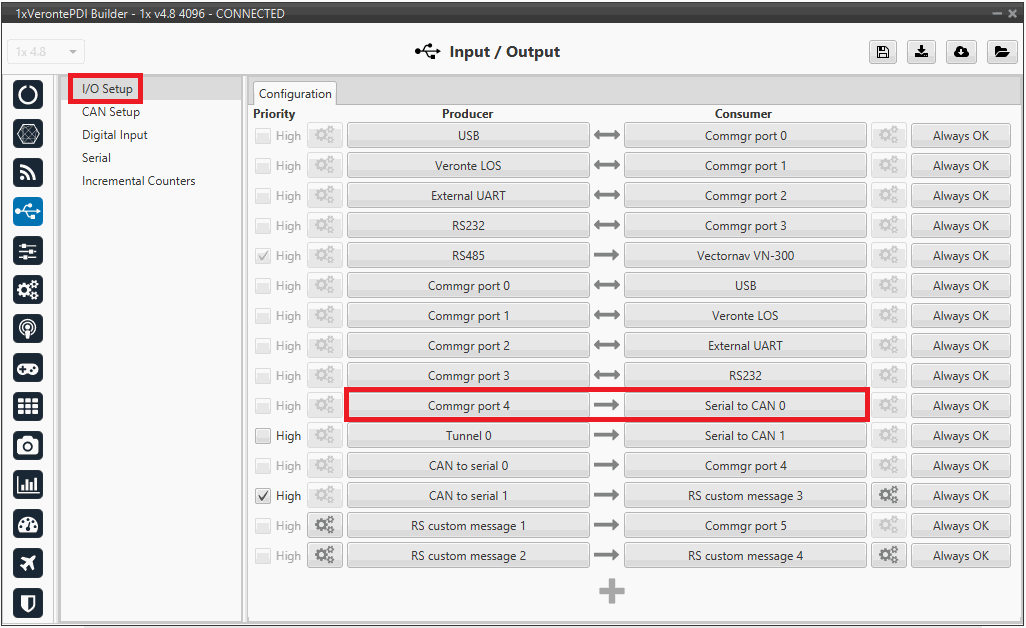The height and width of the screenshot is (628, 1026).
Task: Open the airplane icon section in the sidebar
Action: (28, 563)
